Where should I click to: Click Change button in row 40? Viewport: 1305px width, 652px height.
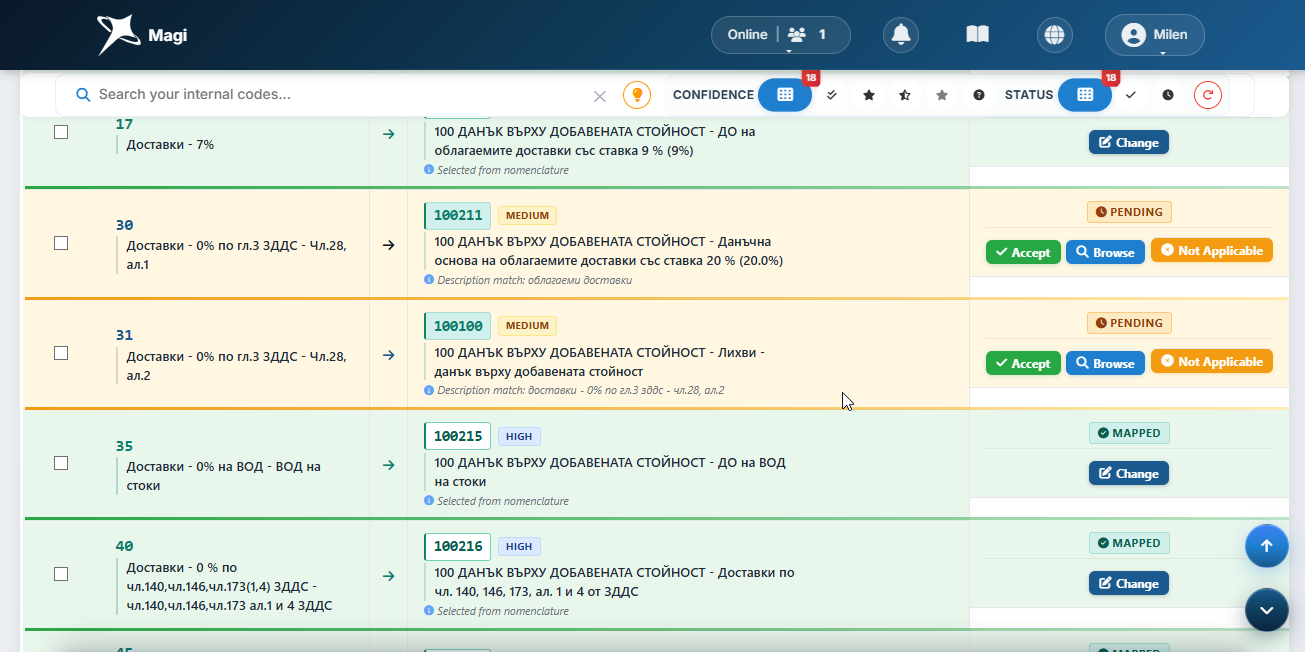(1129, 583)
